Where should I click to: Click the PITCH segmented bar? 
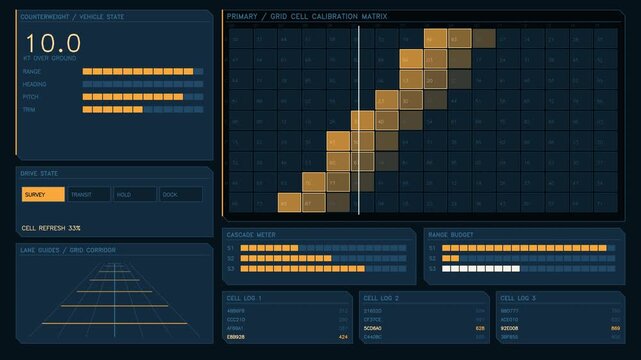(143, 97)
